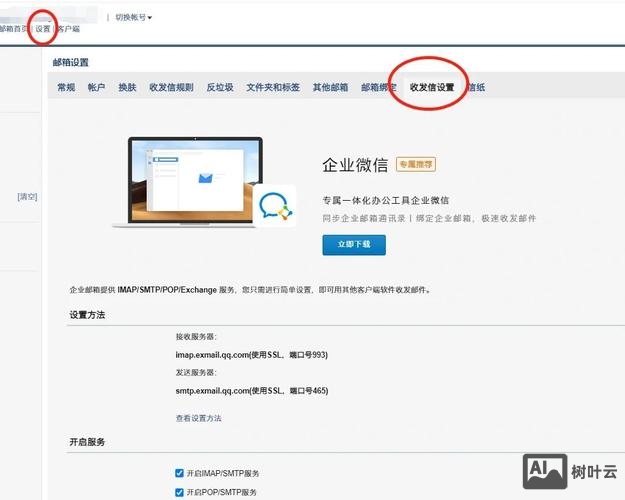
Task: Click the 设置方法 section heading
Action: (x=87, y=315)
